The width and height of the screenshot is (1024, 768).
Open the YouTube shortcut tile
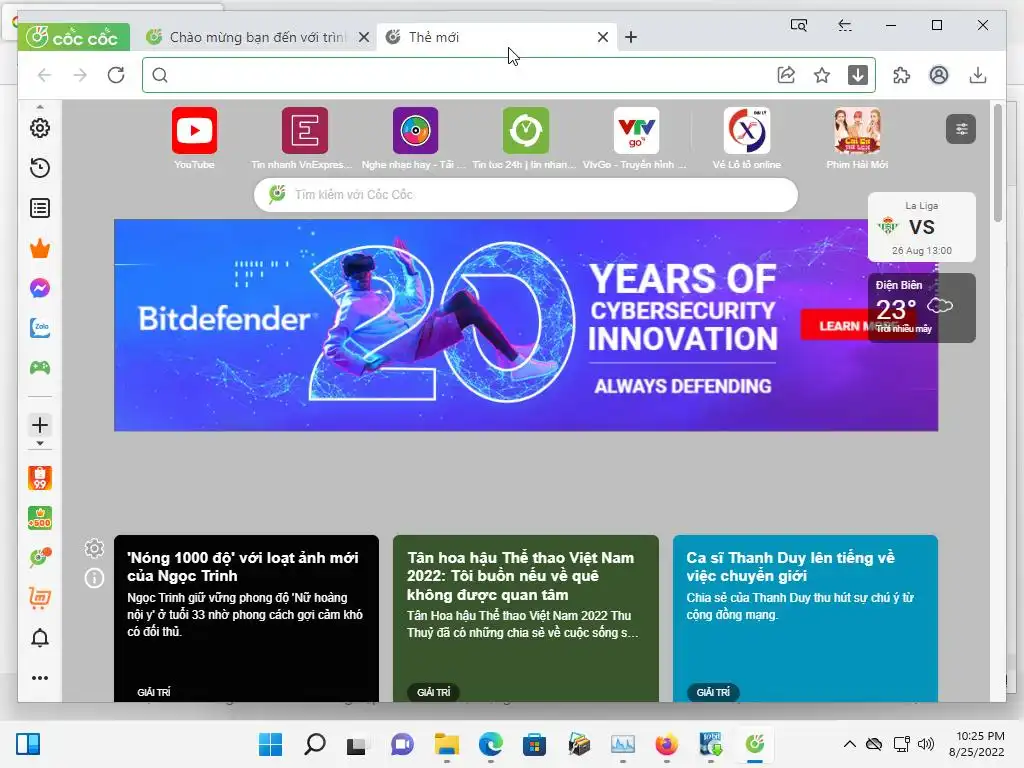coord(195,138)
